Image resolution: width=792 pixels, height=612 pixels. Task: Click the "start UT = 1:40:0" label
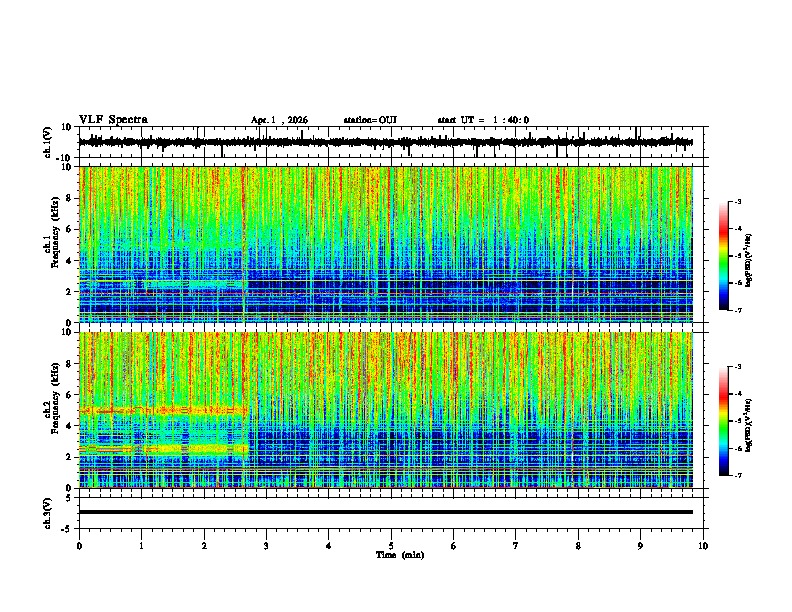pos(483,120)
